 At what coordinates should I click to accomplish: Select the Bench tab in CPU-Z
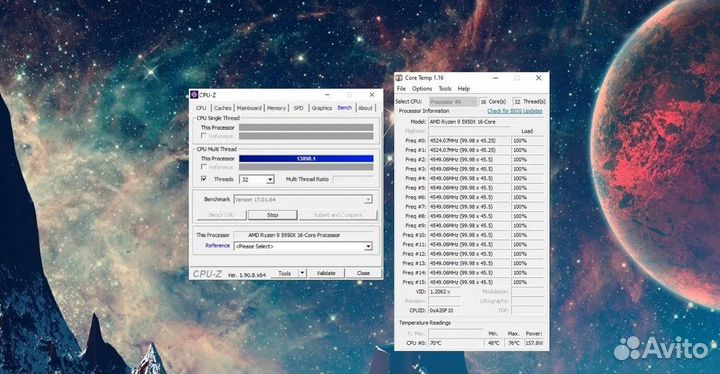tap(344, 108)
